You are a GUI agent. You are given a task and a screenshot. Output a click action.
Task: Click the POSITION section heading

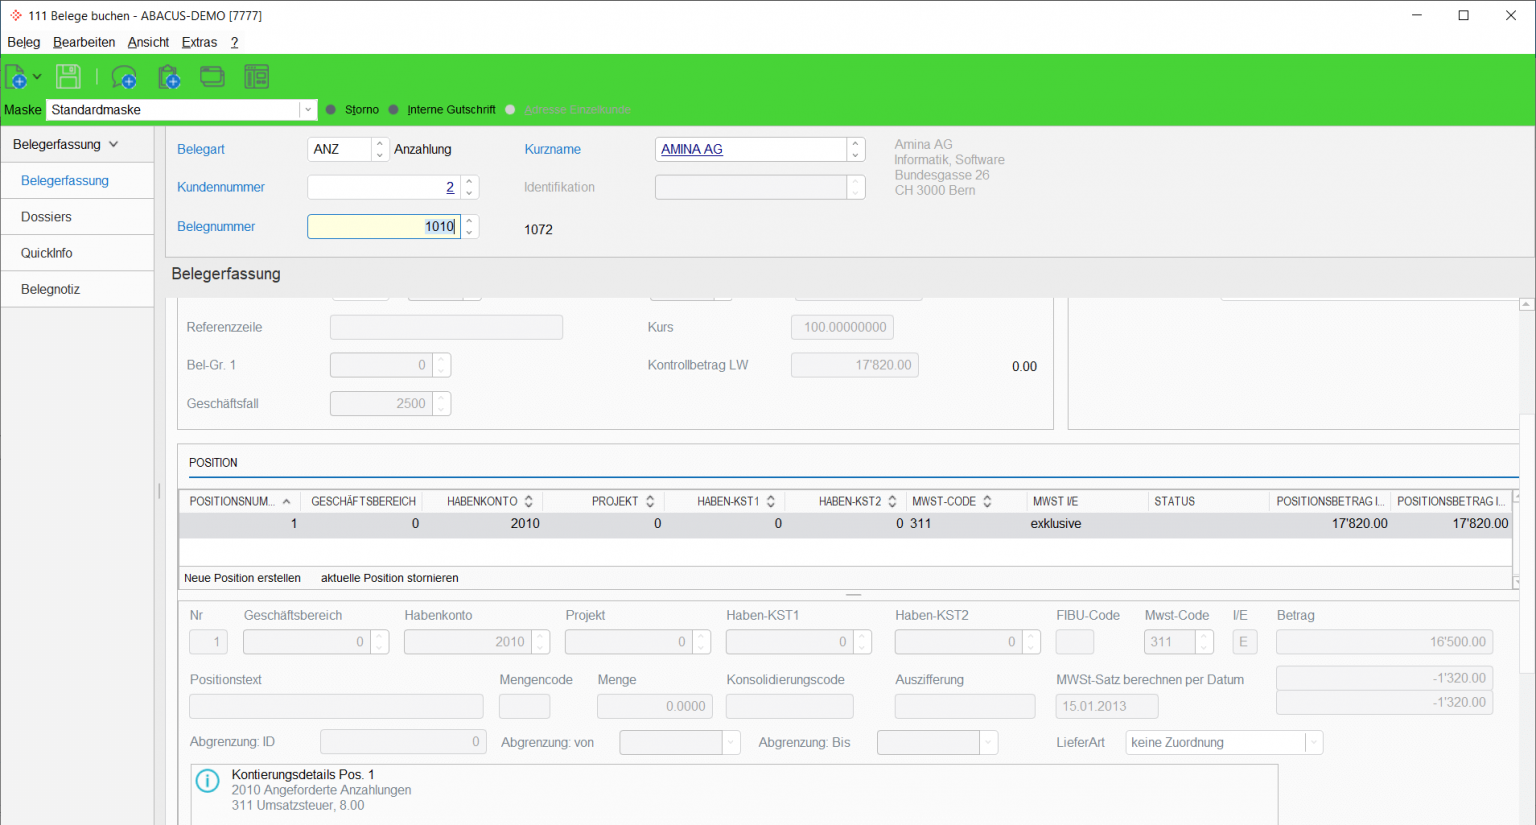213,463
